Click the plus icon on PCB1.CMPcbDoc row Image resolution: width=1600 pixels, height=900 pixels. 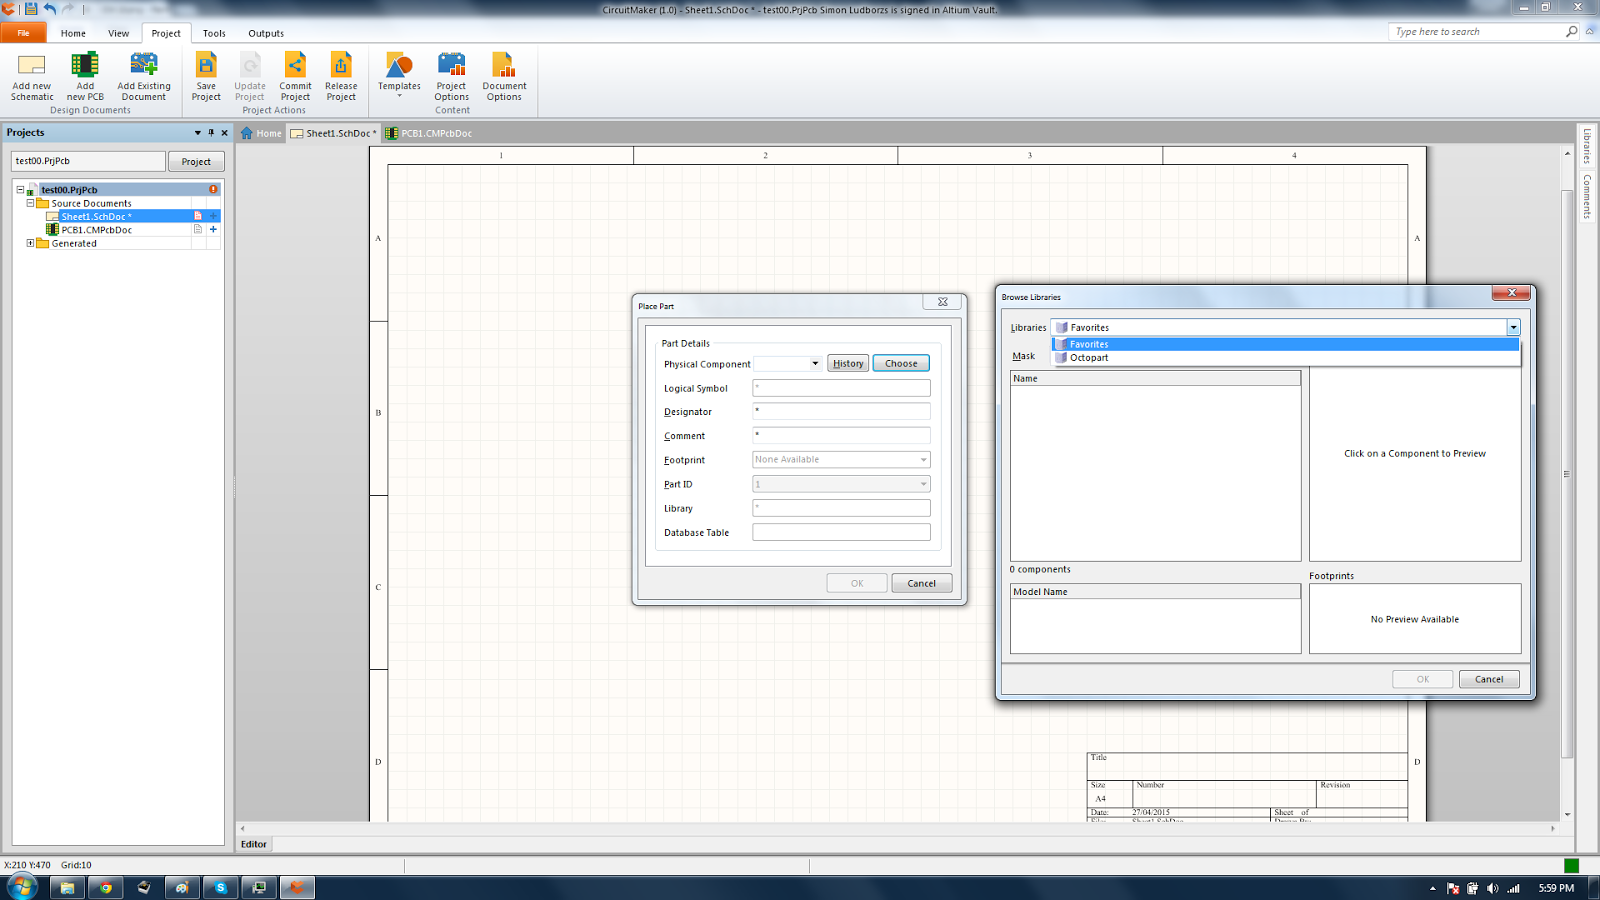click(213, 229)
